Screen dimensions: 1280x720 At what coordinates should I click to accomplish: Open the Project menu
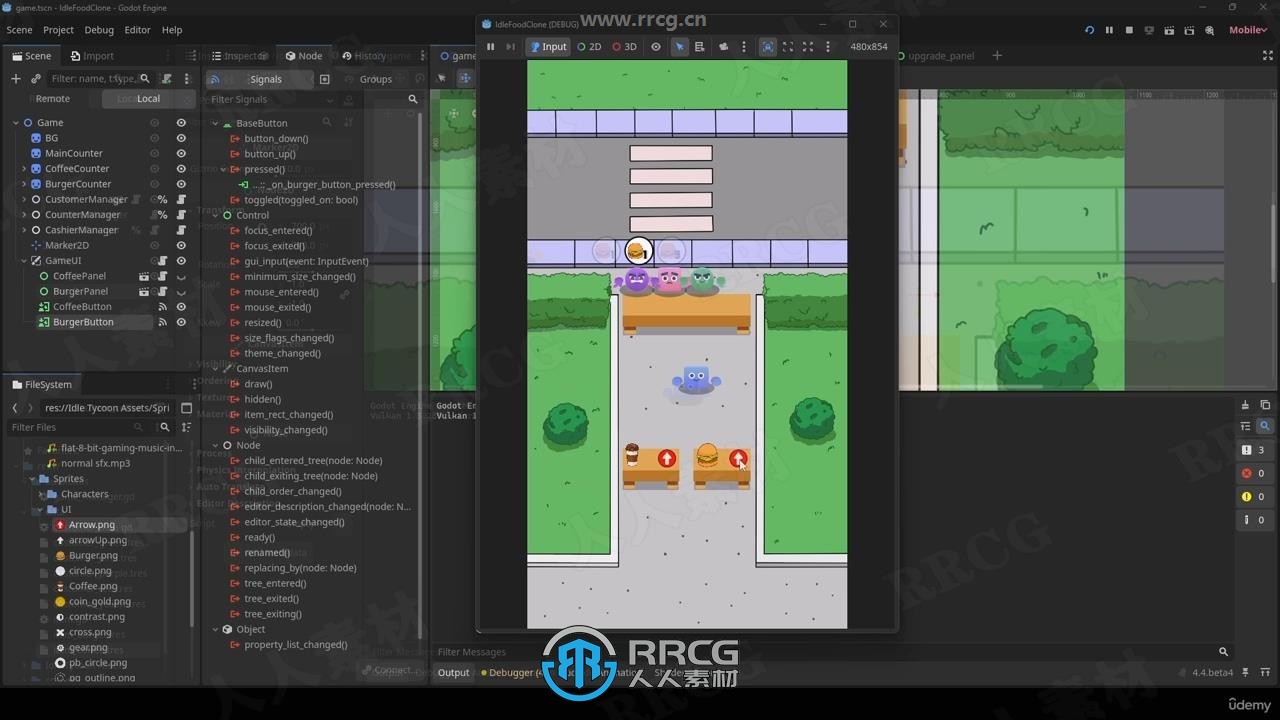[58, 30]
